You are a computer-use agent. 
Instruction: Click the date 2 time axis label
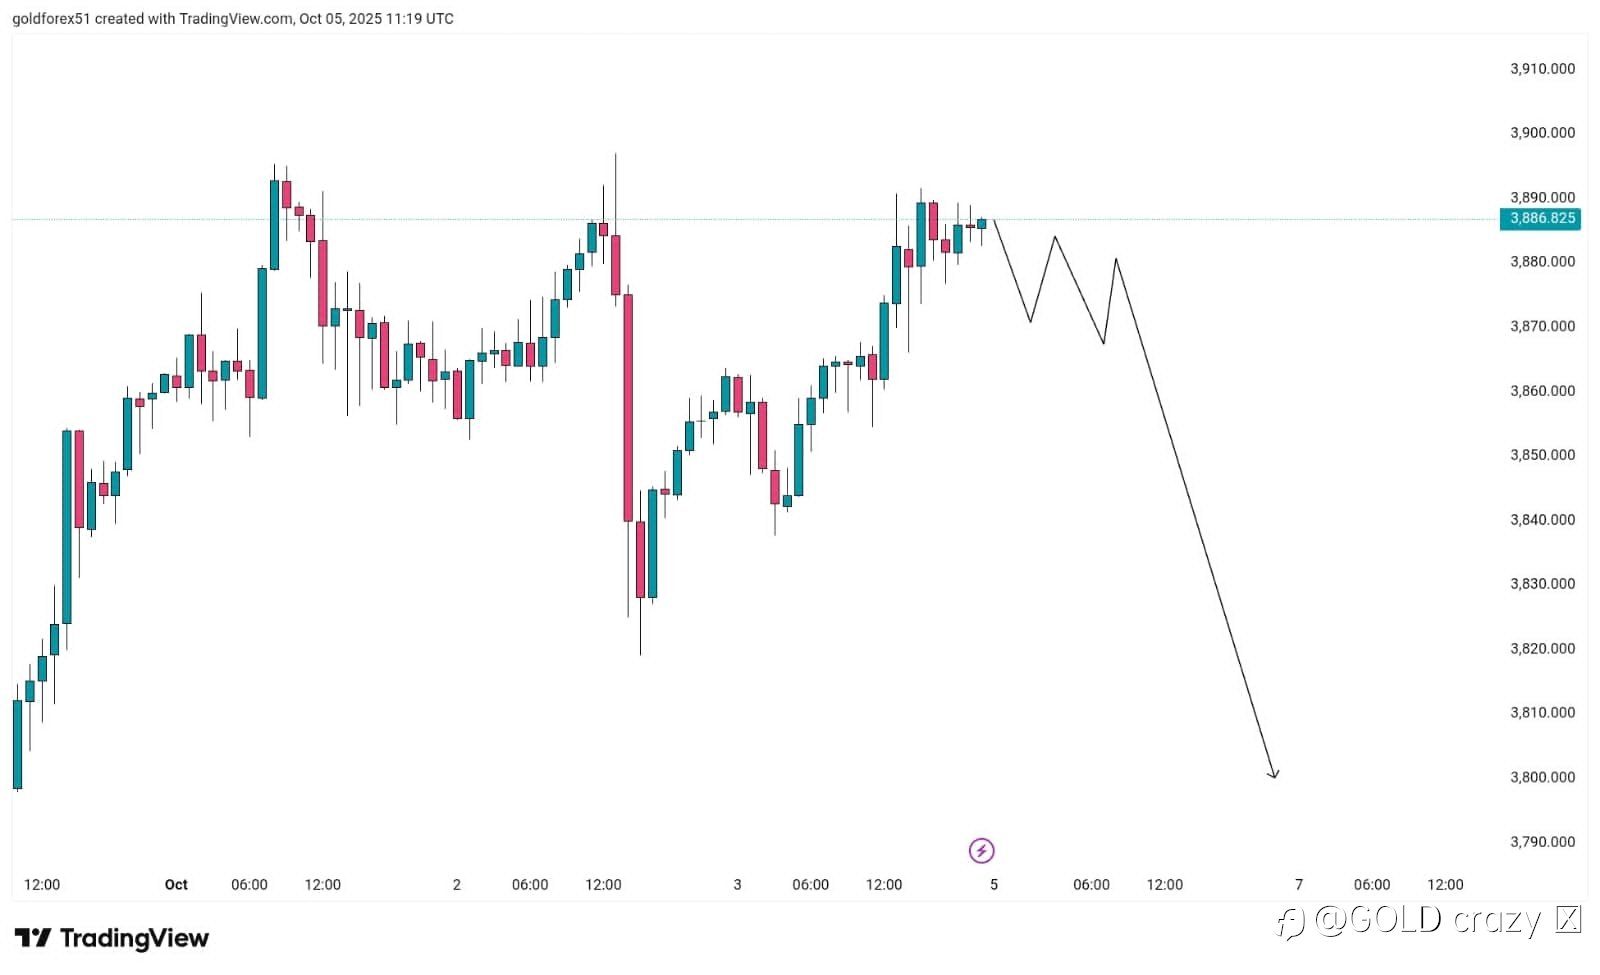457,885
